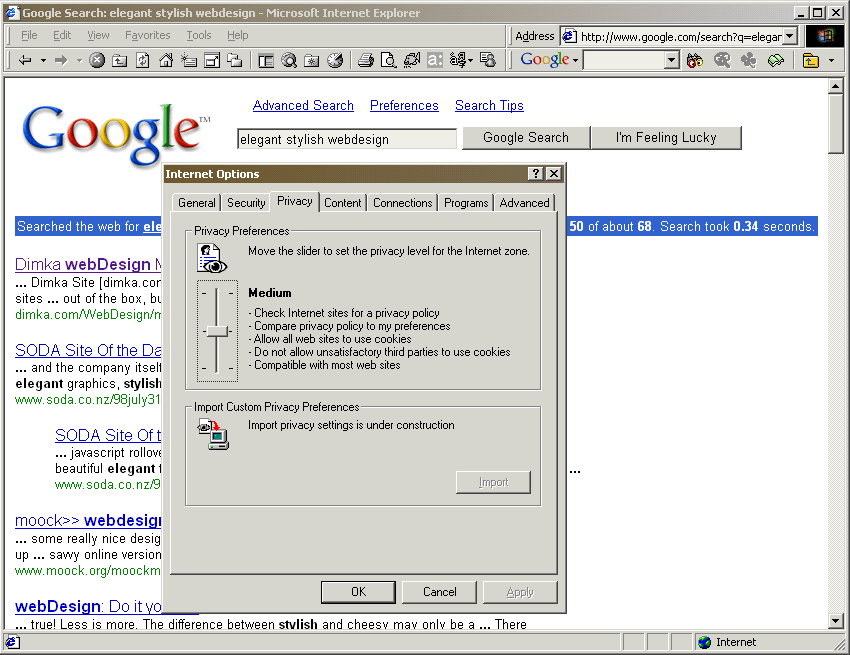Open the first SODA Site Of the Day link
The height and width of the screenshot is (655, 850).
(x=88, y=350)
